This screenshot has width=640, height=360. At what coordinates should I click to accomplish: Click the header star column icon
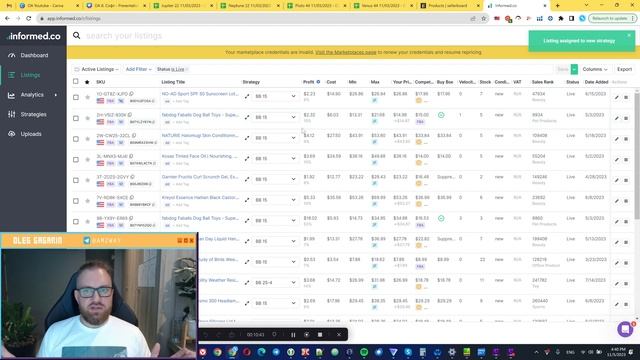[x=87, y=82]
